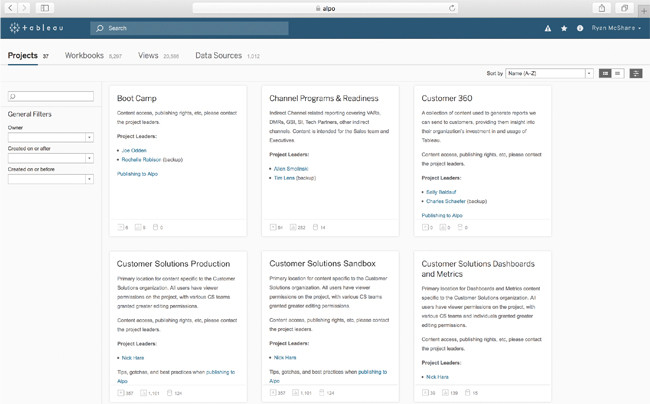Show Safari sidebar
650x404 pixels.
tap(45, 8)
